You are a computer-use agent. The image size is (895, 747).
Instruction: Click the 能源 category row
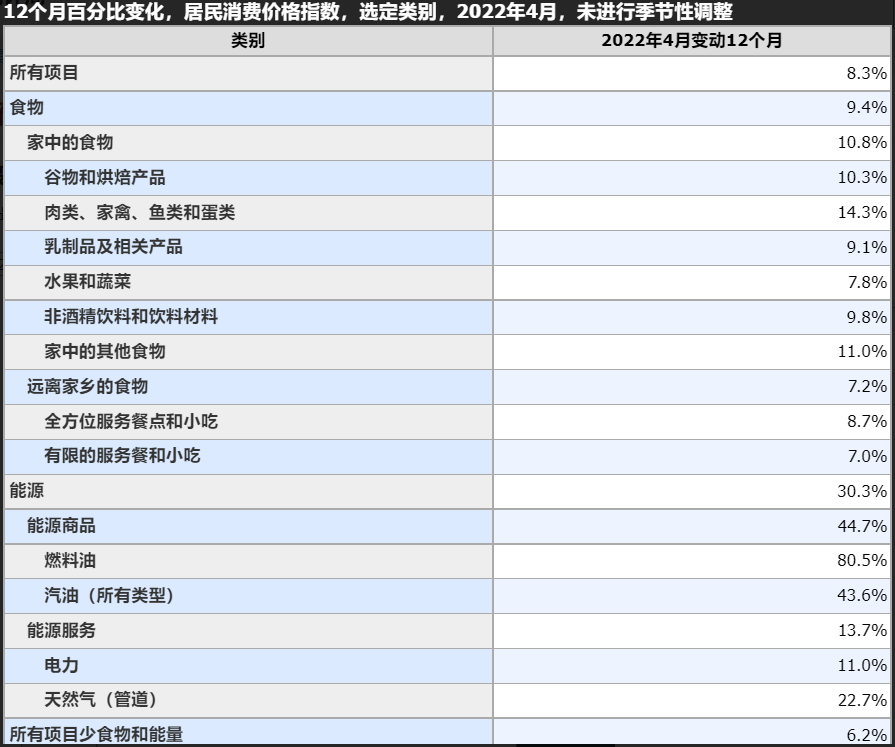click(28, 493)
